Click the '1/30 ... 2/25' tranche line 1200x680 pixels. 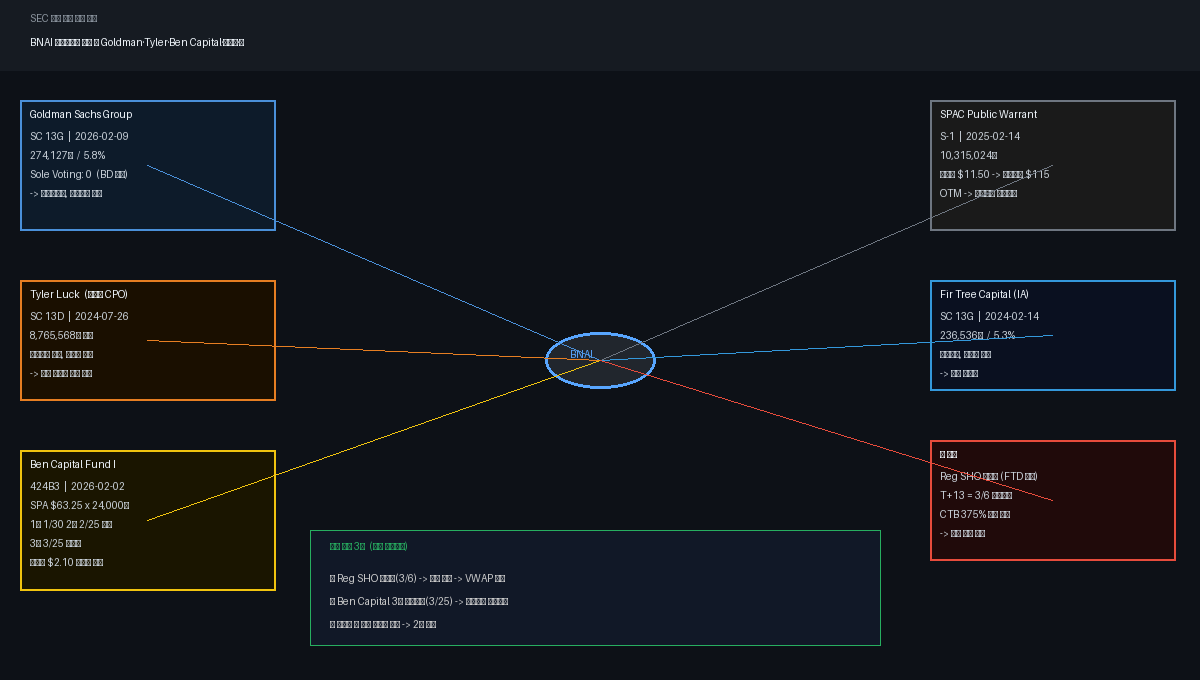point(71,524)
